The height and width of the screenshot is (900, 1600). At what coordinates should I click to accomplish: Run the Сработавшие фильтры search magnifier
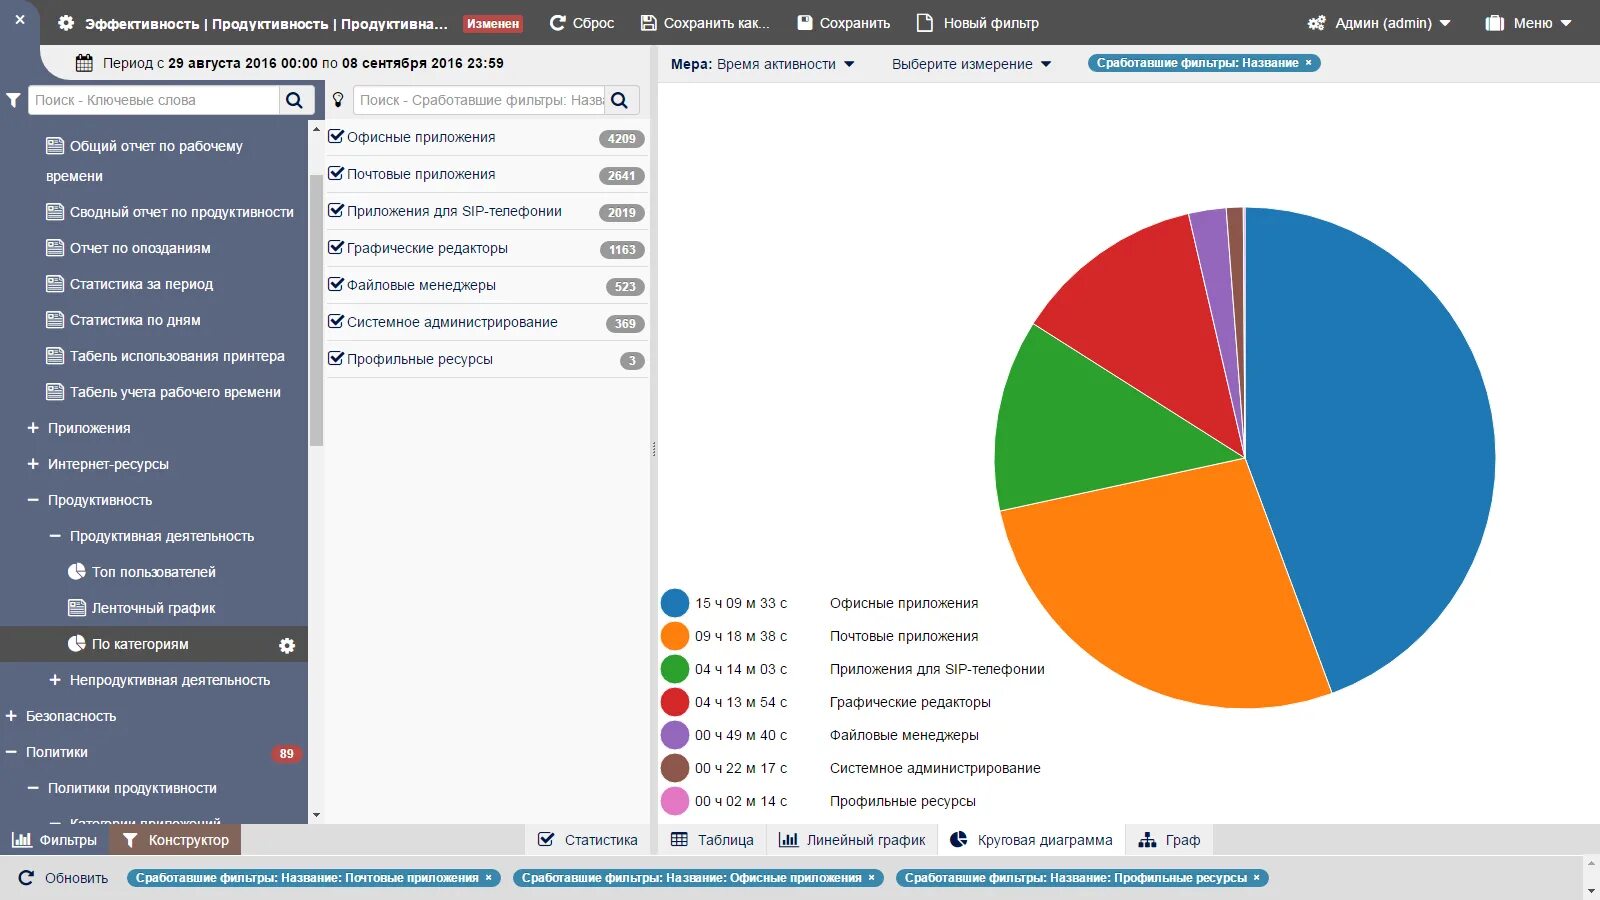(x=620, y=100)
